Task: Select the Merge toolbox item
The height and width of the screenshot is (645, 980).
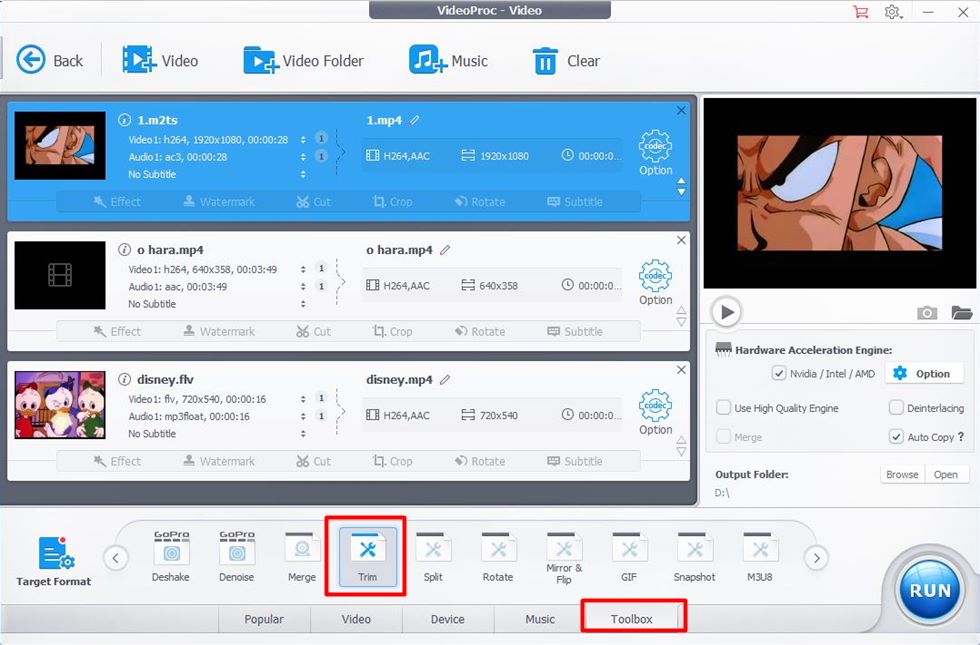Action: pos(302,556)
